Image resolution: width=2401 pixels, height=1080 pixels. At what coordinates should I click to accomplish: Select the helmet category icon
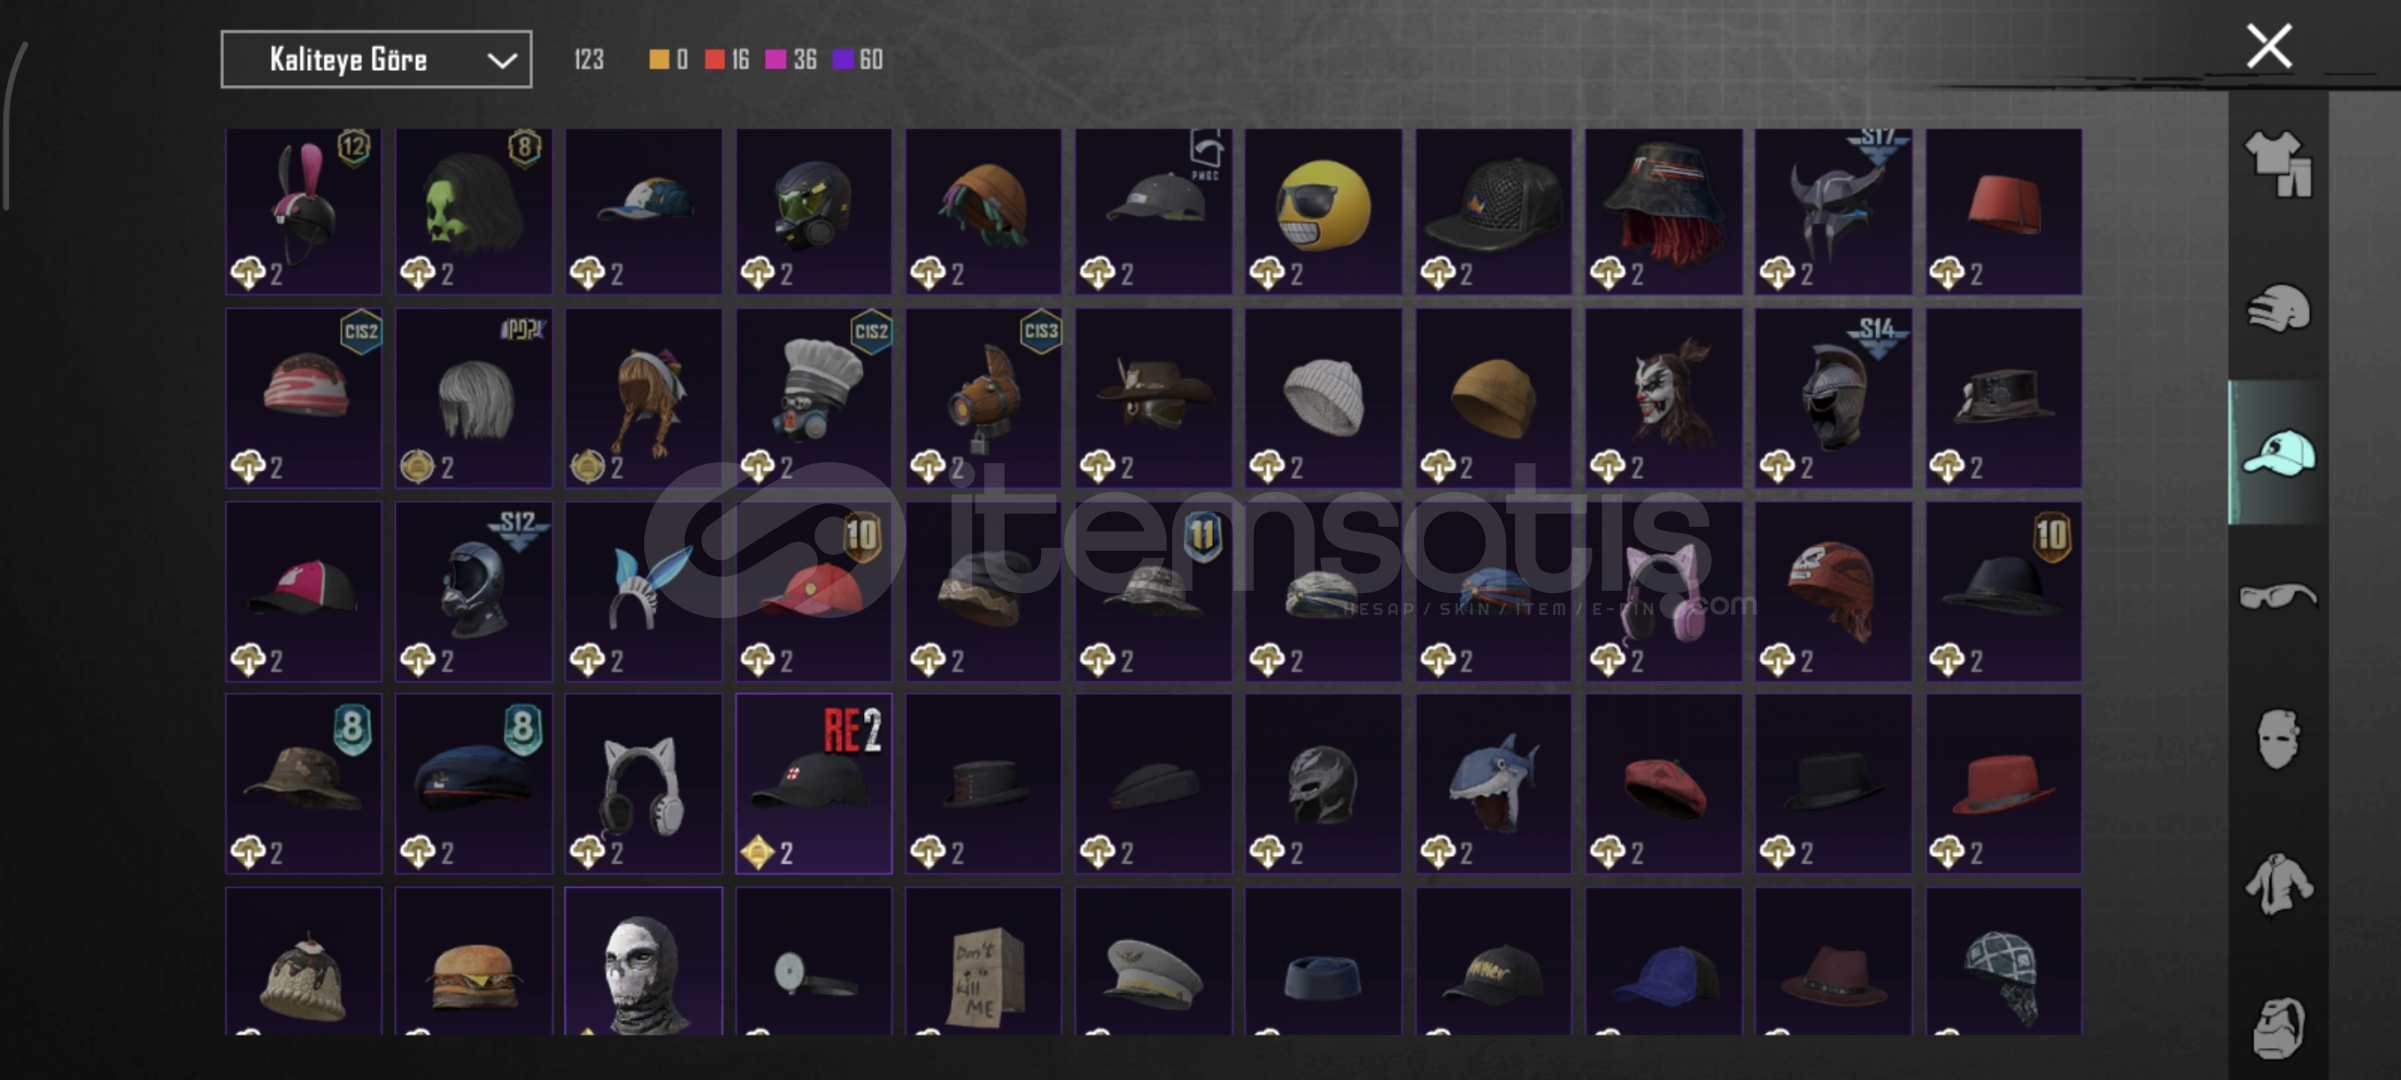[2279, 308]
